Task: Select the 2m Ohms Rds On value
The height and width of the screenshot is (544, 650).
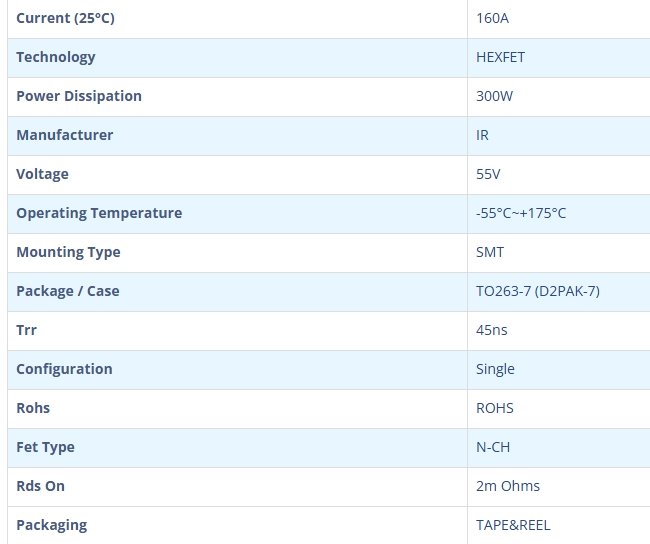Action: (508, 486)
